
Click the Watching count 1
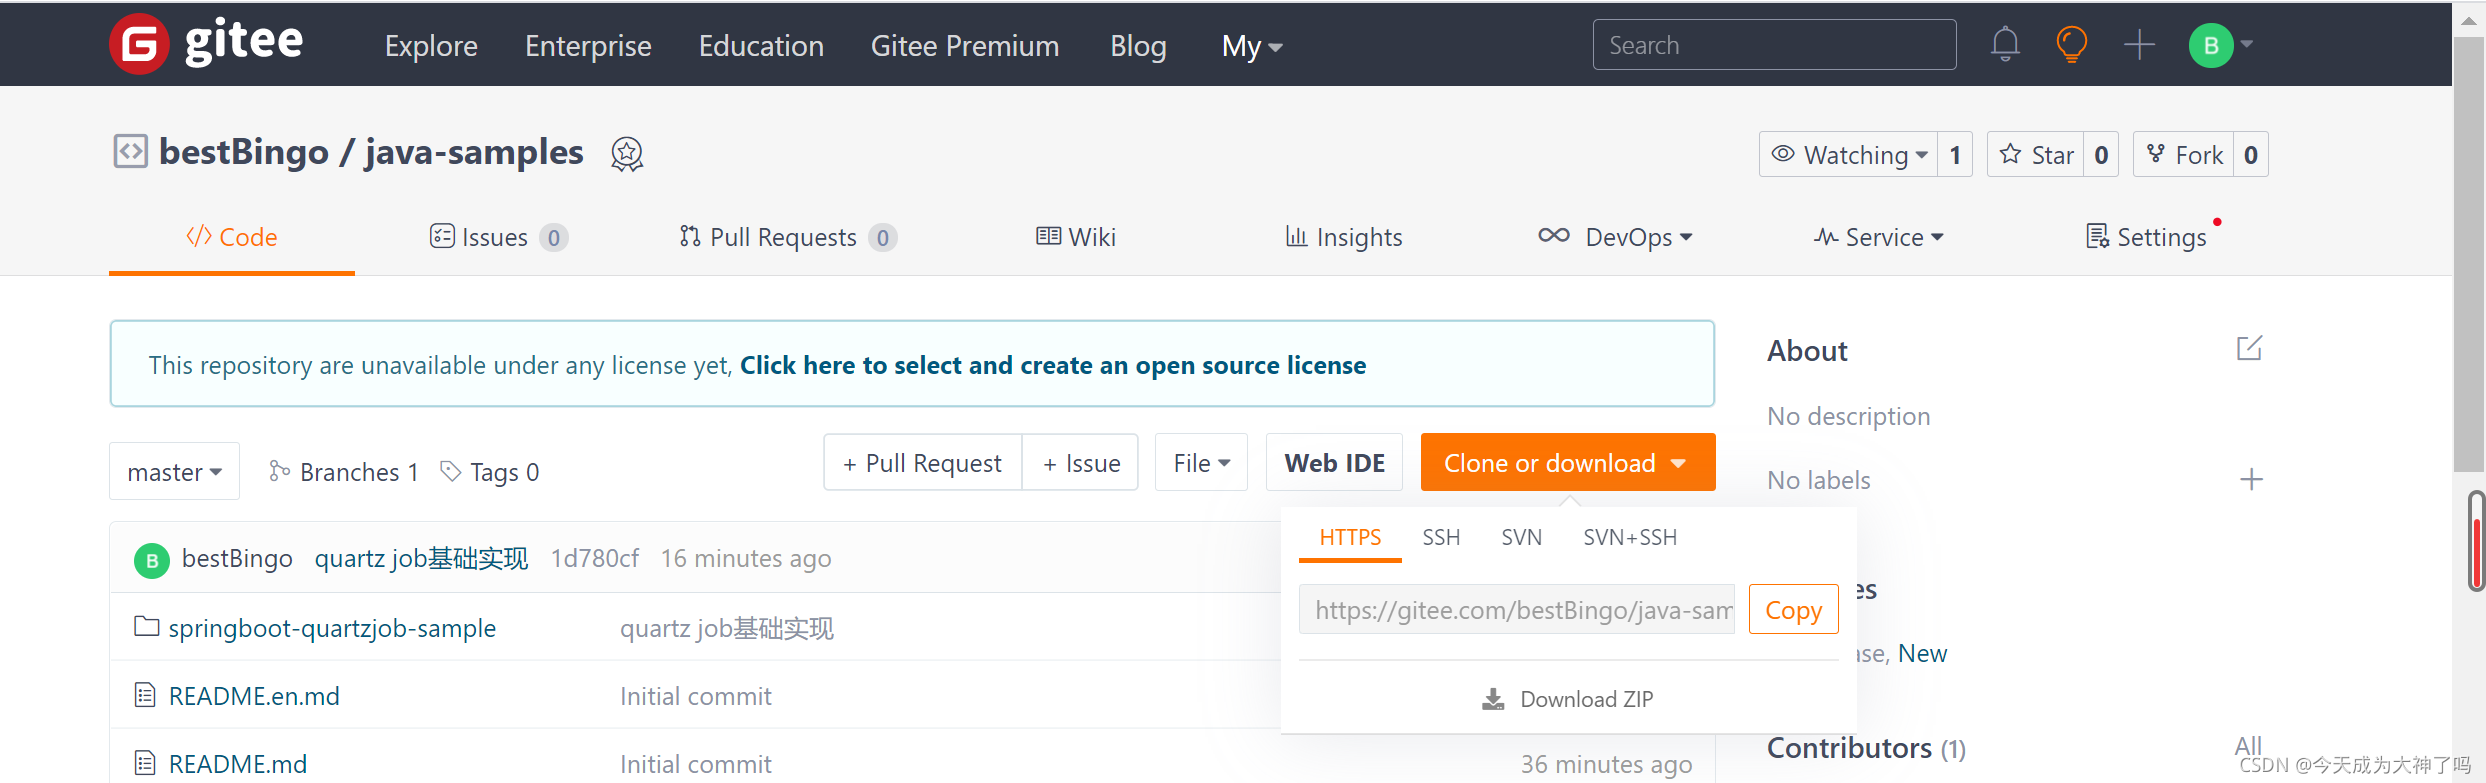pyautogui.click(x=1955, y=155)
